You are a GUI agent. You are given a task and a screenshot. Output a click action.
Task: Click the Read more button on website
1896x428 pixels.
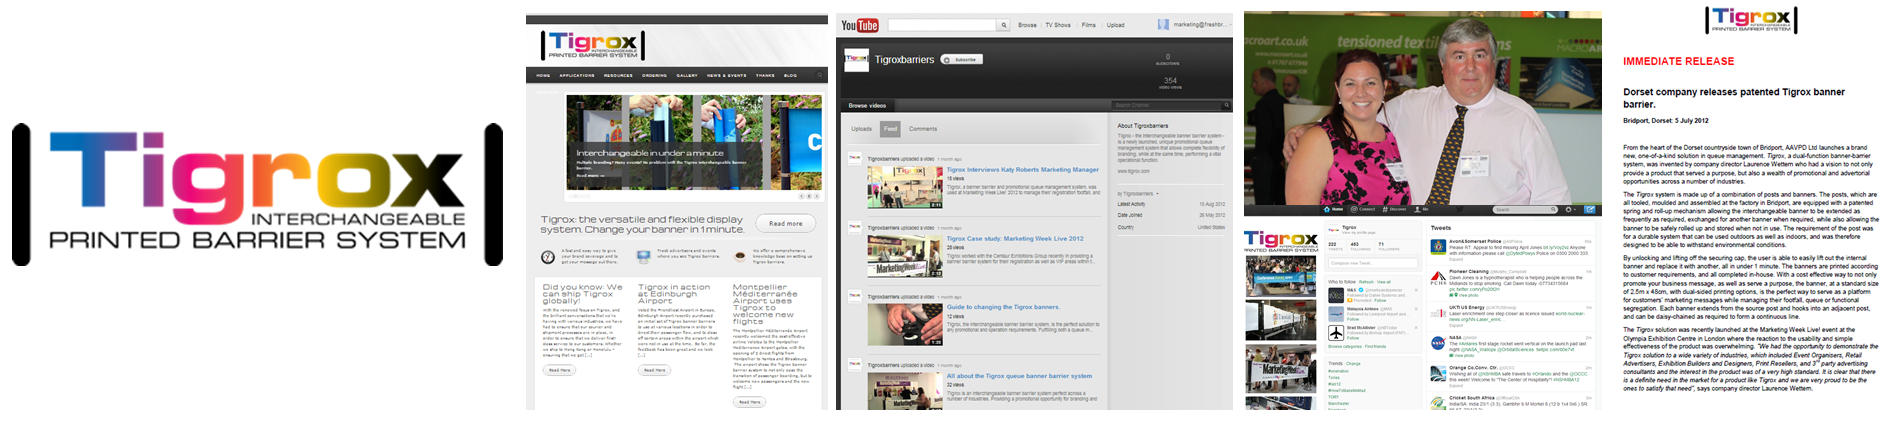click(786, 223)
